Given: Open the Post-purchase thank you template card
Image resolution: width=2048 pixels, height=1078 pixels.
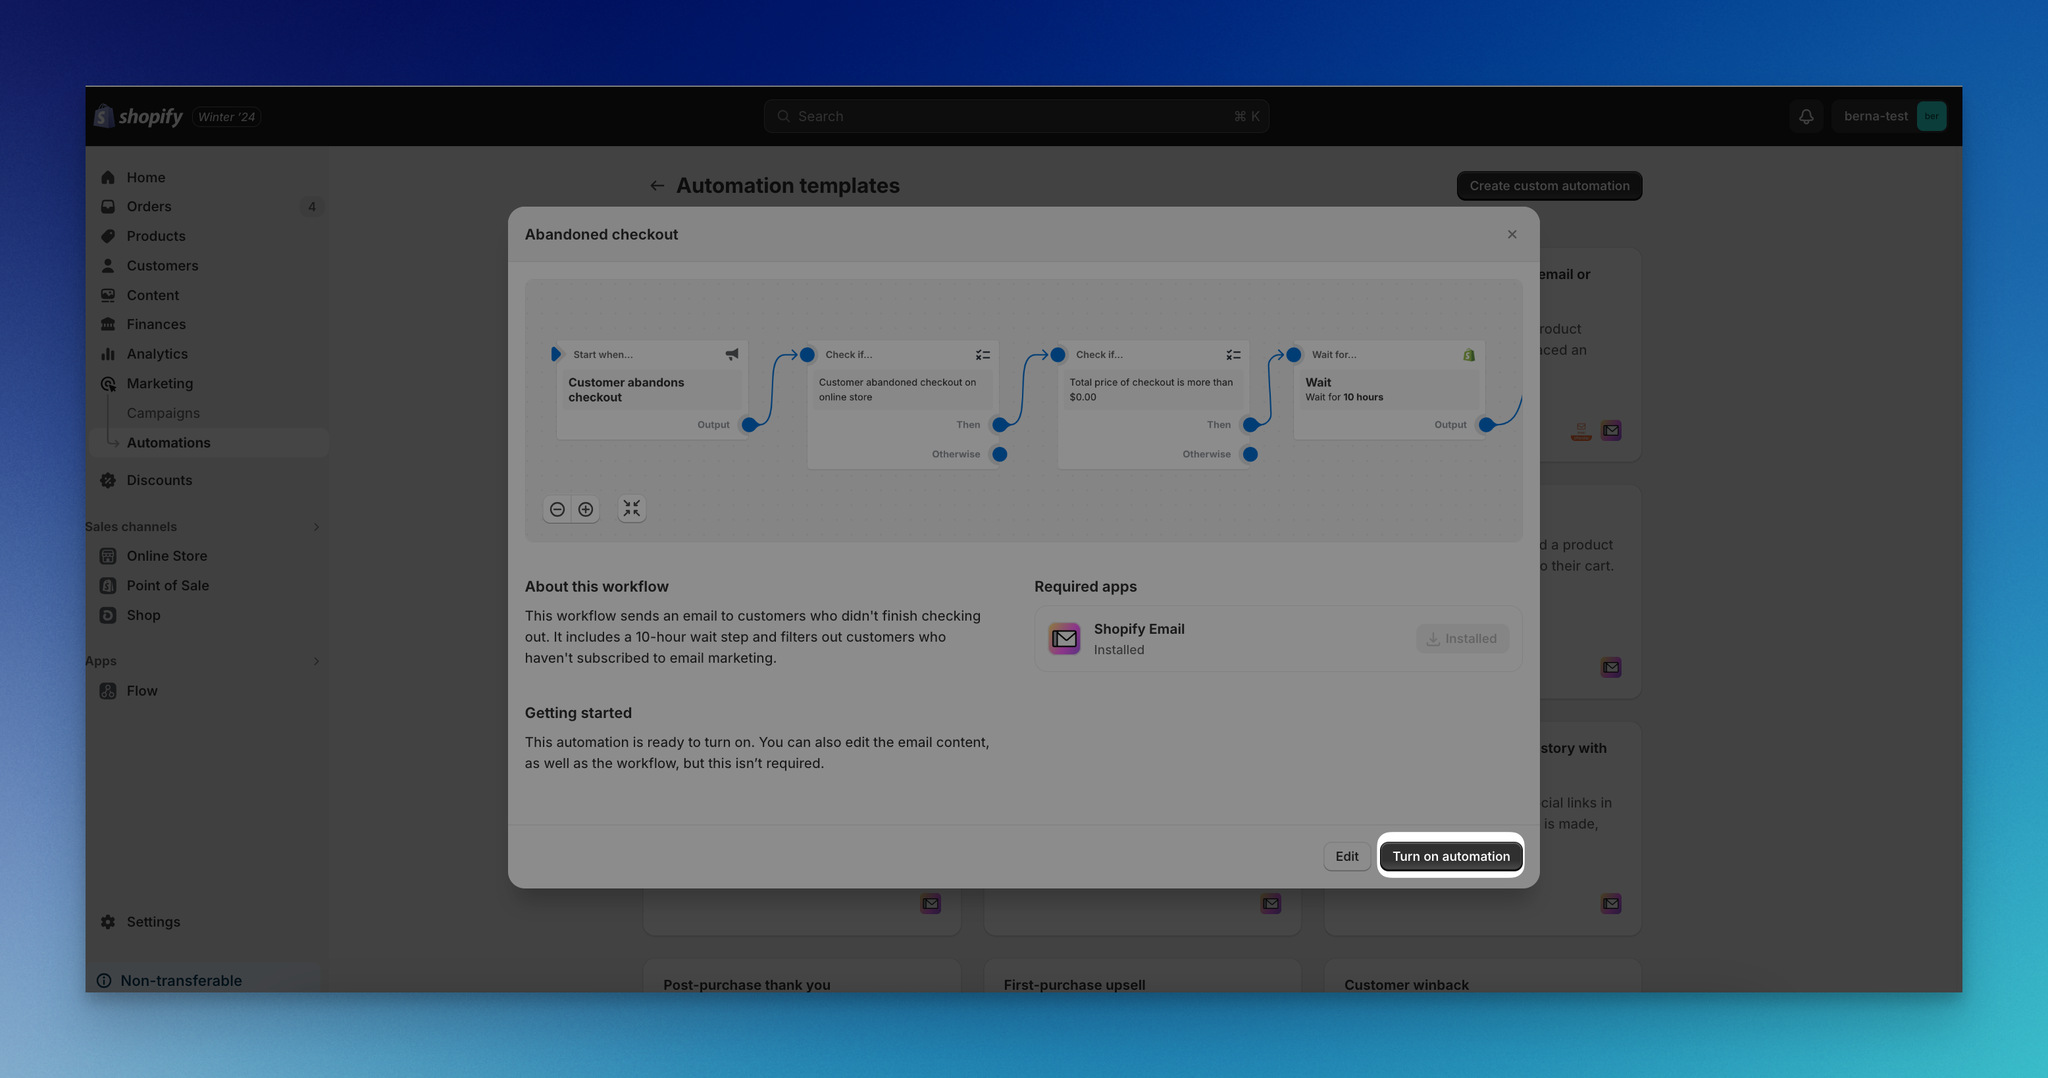Looking at the screenshot, I should (x=802, y=976).
